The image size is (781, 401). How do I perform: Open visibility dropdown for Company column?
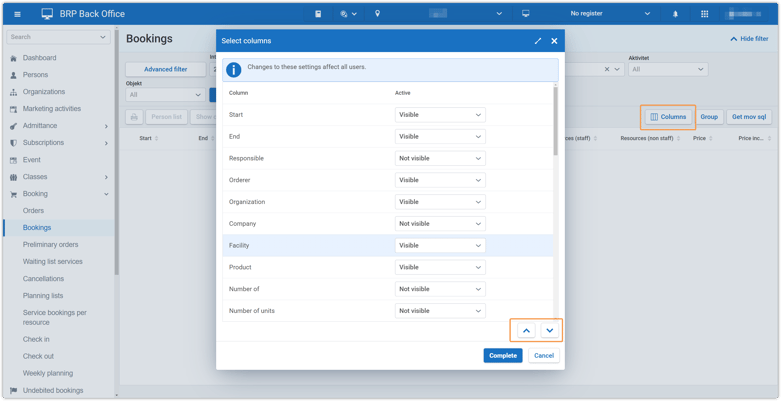coord(440,224)
